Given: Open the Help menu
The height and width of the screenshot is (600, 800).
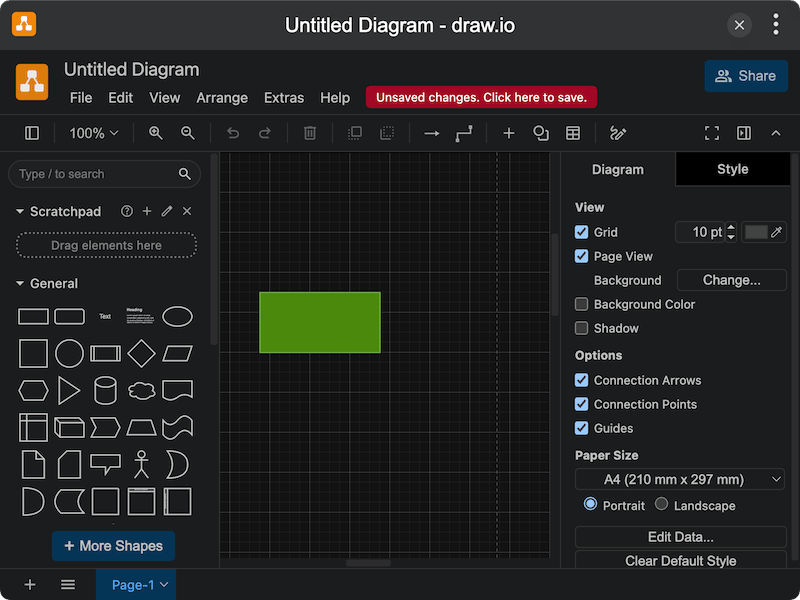Looking at the screenshot, I should 335,97.
